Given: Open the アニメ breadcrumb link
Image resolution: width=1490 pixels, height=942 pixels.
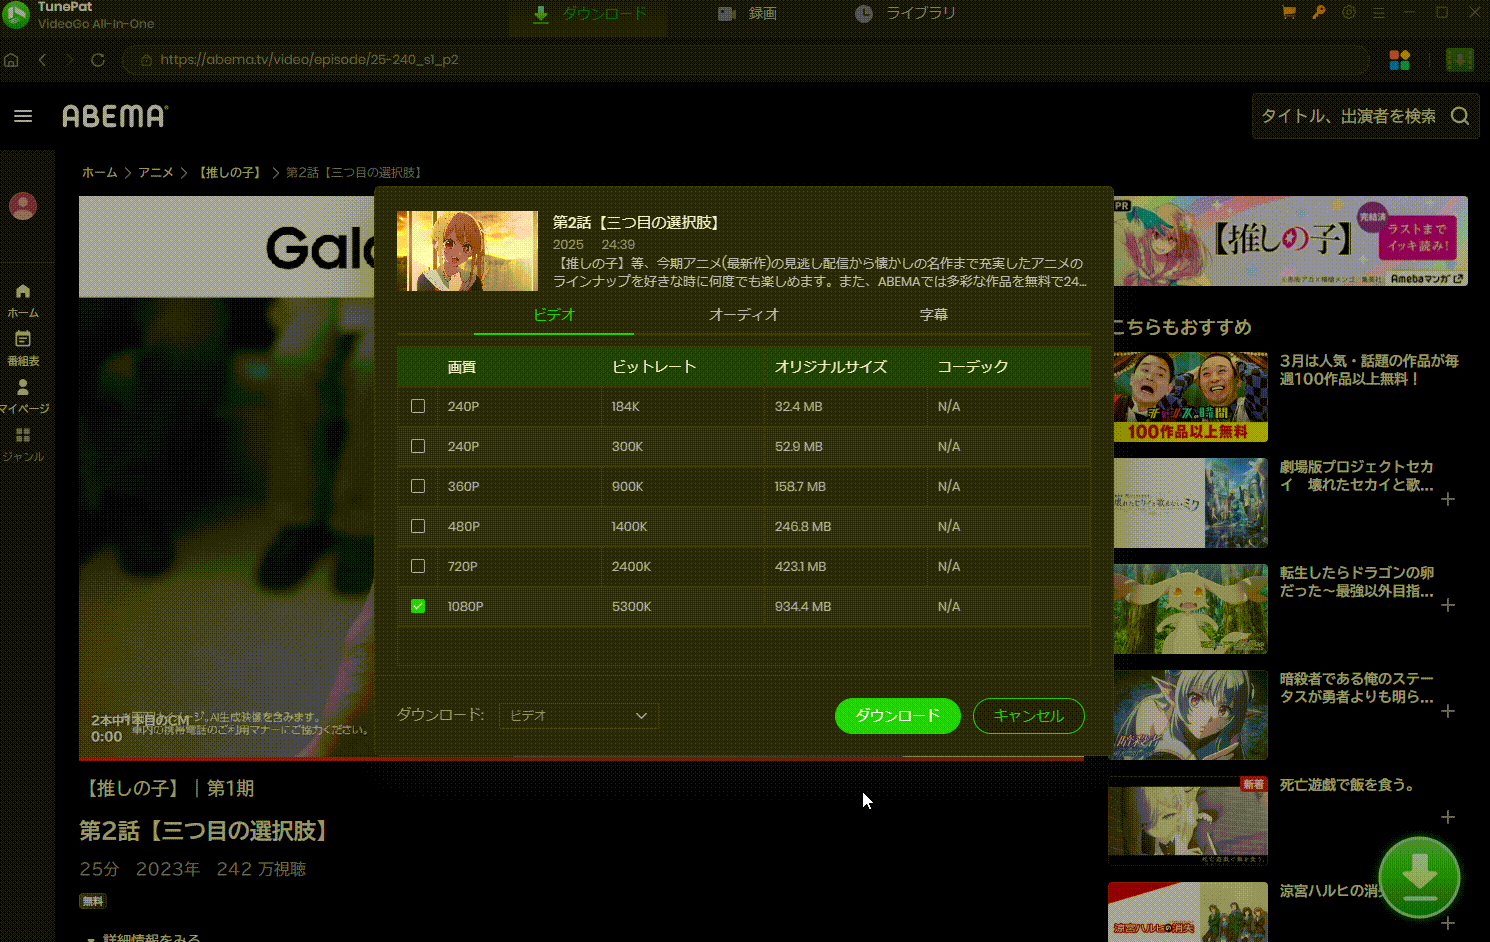Looking at the screenshot, I should [x=156, y=172].
